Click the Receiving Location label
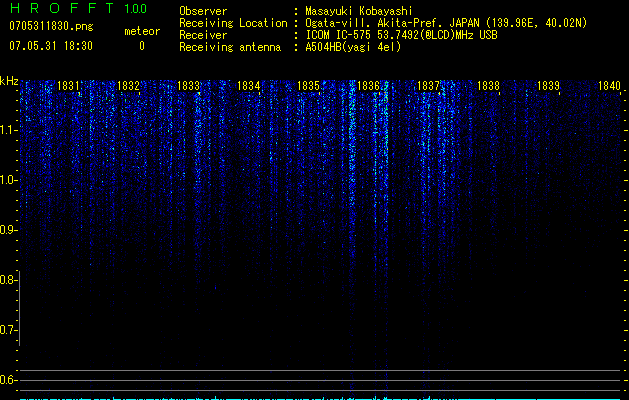 pyautogui.click(x=233, y=23)
